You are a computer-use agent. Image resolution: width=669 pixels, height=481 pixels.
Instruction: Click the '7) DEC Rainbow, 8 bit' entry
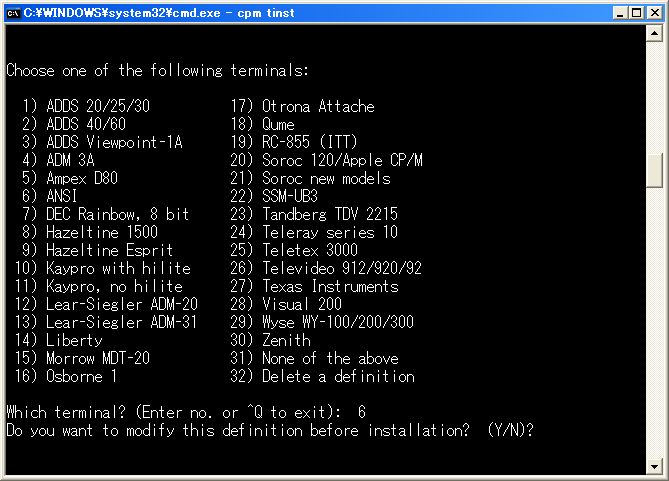[x=105, y=214]
